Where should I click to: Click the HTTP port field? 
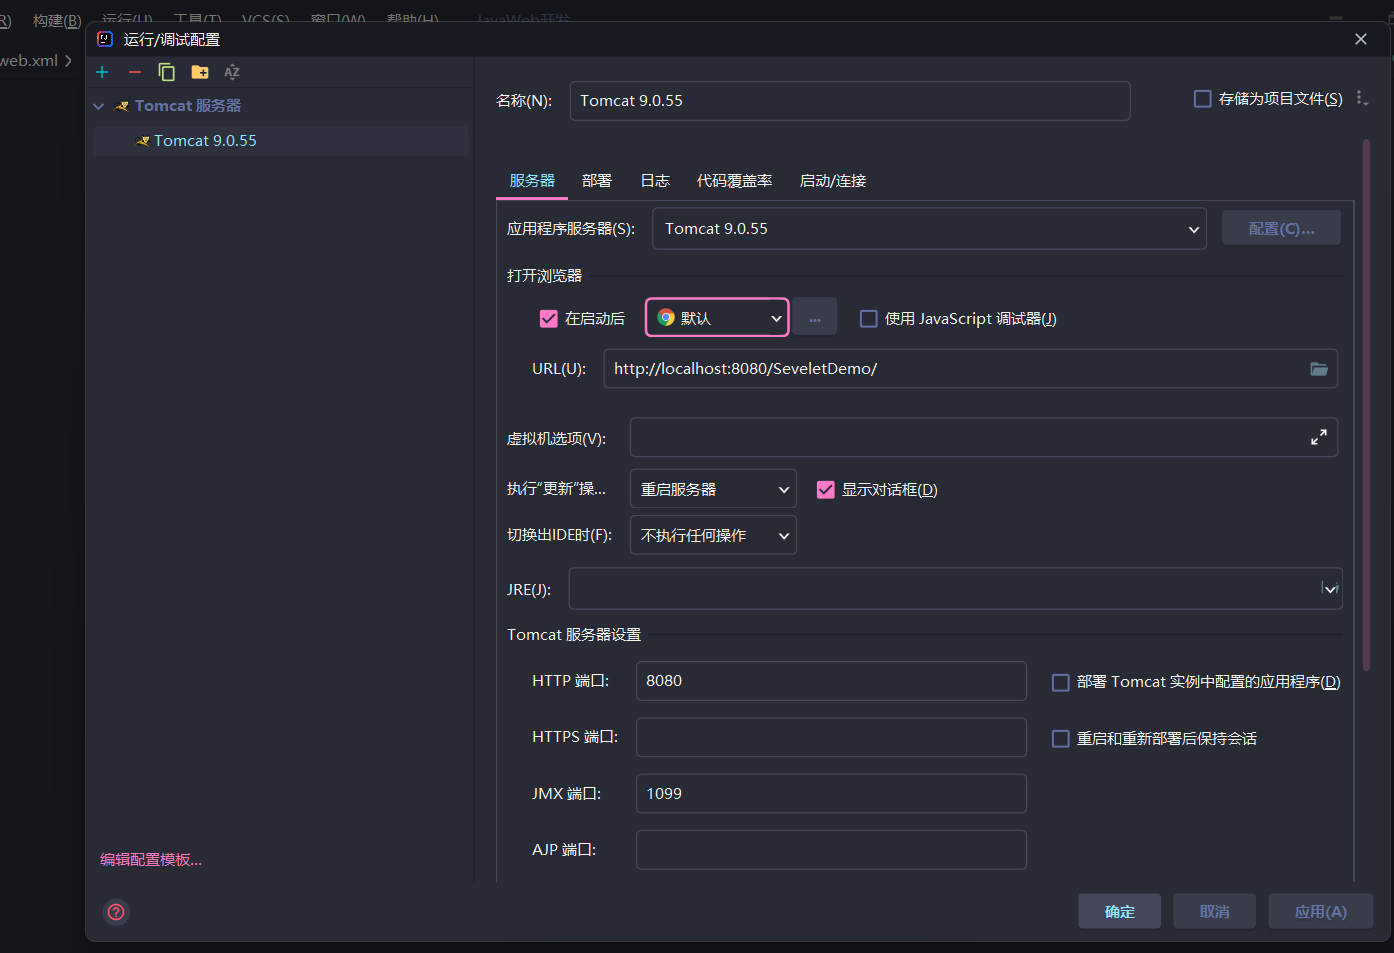(x=831, y=681)
